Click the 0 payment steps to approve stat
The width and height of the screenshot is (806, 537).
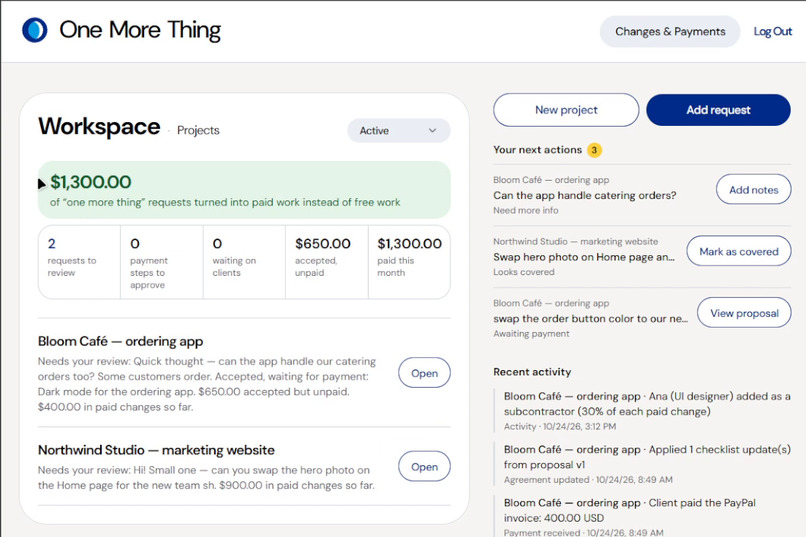(162, 262)
